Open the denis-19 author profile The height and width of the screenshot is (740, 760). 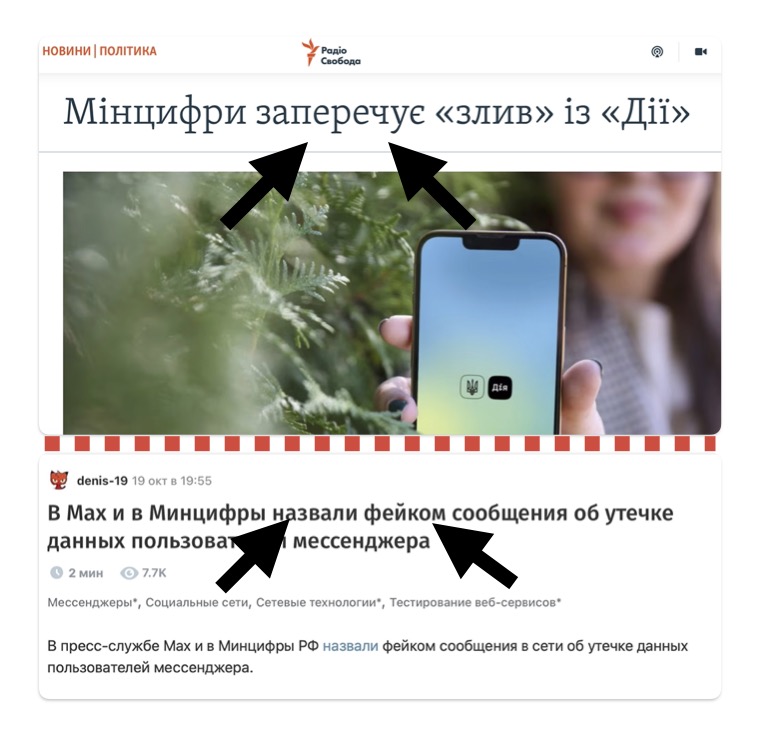[x=102, y=481]
